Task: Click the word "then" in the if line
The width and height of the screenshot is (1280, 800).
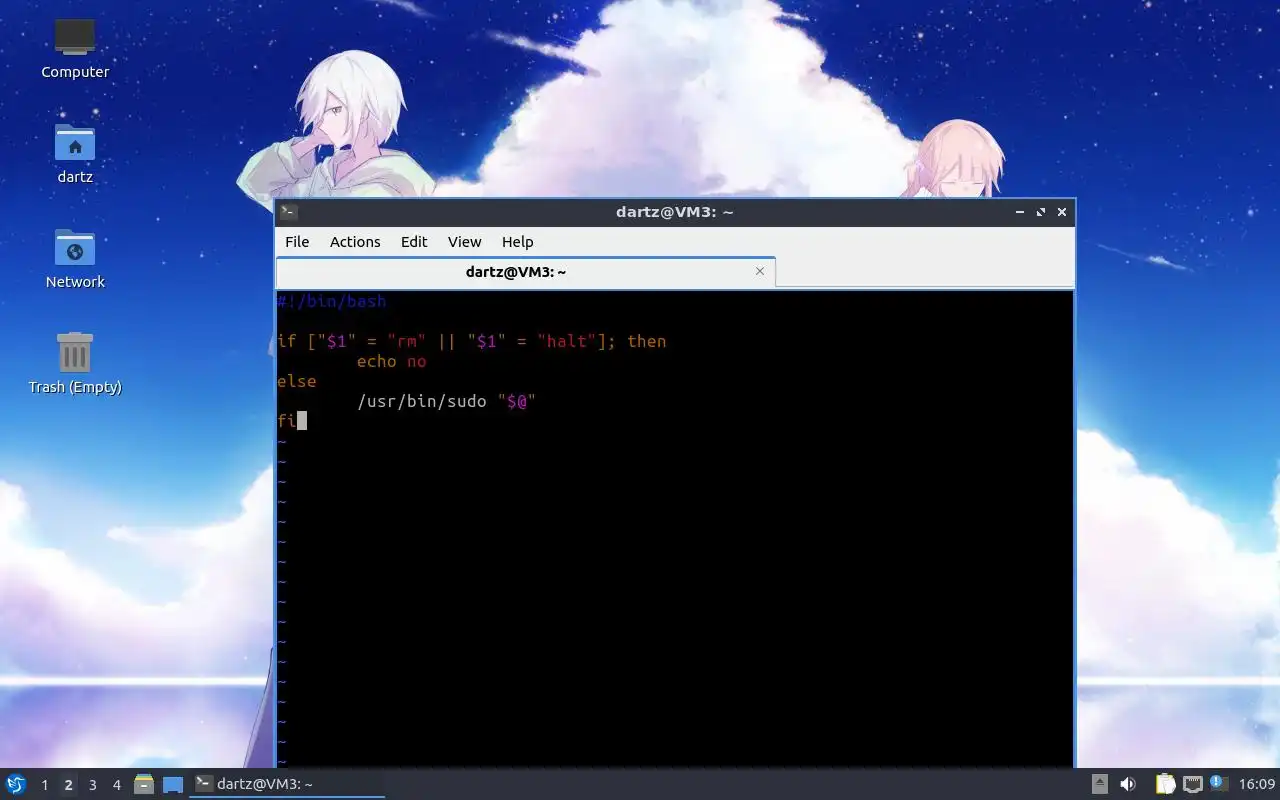Action: [x=646, y=341]
